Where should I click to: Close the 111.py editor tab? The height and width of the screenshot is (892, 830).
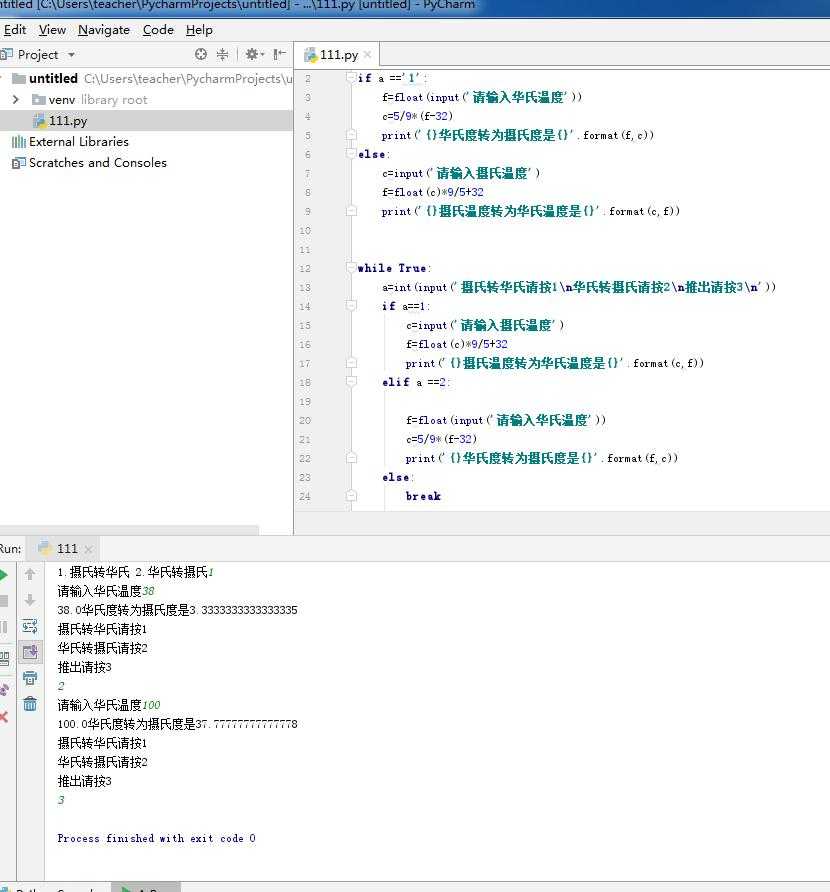pyautogui.click(x=367, y=55)
